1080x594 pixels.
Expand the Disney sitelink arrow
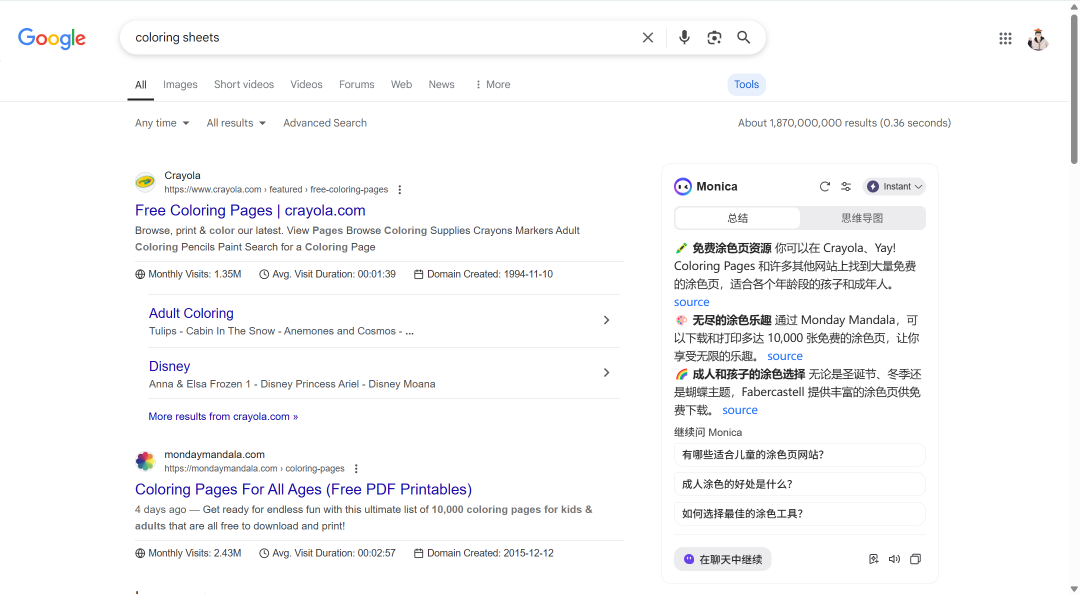606,372
